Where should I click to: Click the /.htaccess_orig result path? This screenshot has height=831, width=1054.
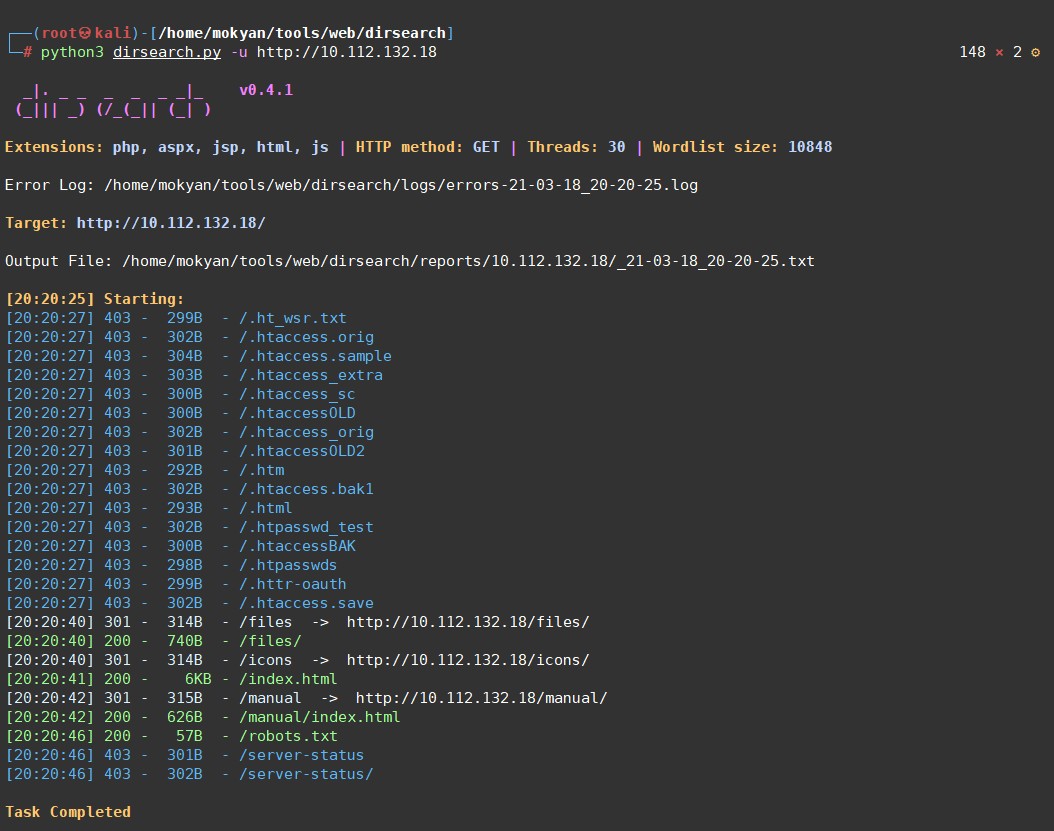click(307, 432)
